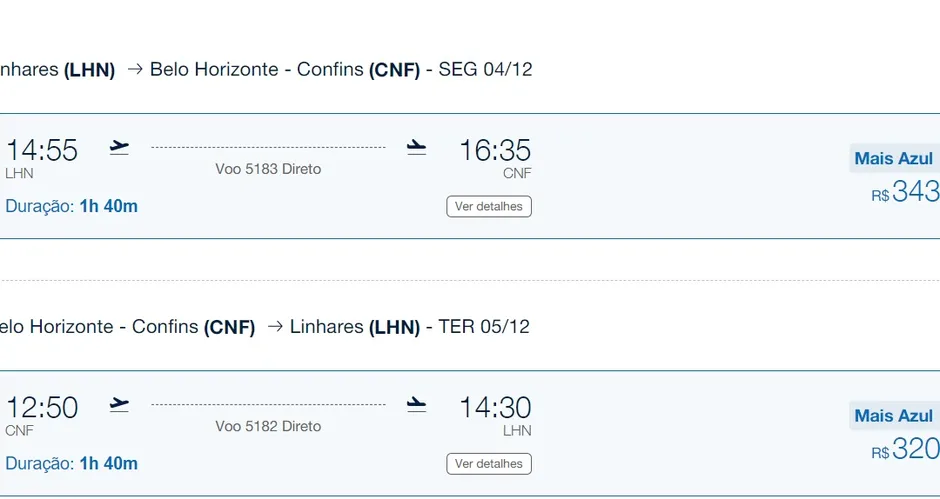Image resolution: width=940 pixels, height=499 pixels.
Task: Click Voo 5183 Direto text
Action: click(268, 169)
